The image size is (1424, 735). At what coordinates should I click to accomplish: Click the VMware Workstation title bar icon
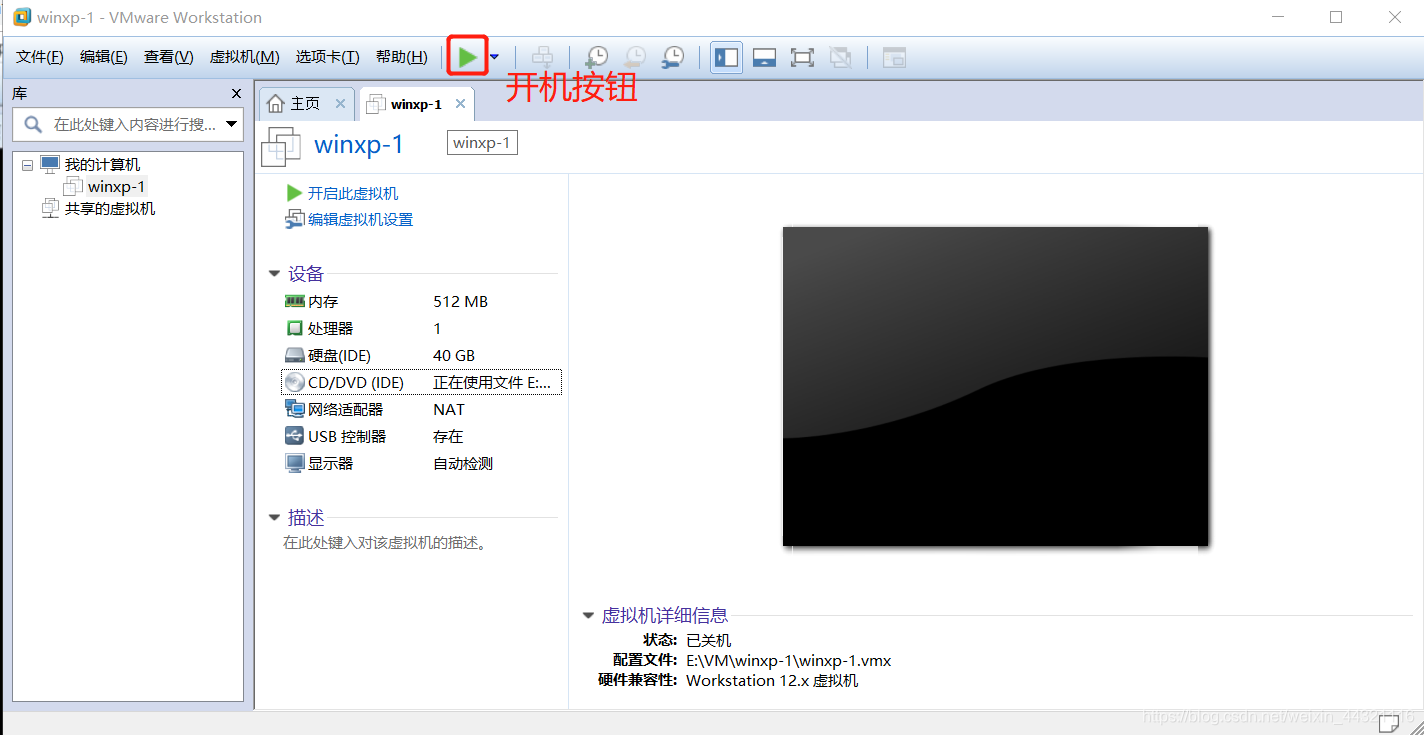point(22,17)
